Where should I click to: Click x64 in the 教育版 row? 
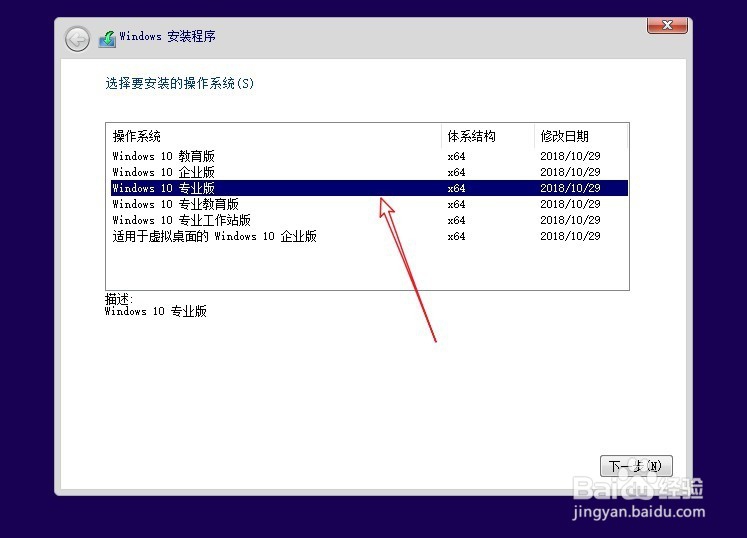pos(456,156)
